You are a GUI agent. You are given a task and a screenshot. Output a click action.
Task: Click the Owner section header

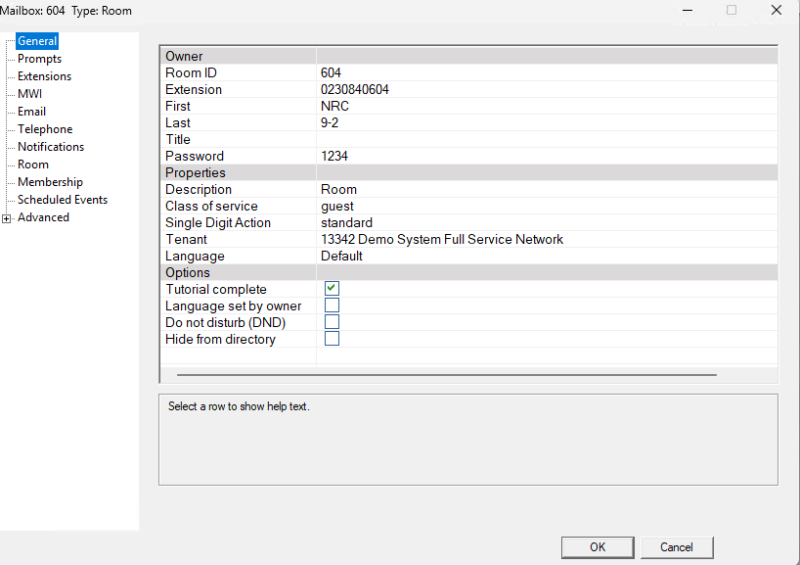pos(469,56)
